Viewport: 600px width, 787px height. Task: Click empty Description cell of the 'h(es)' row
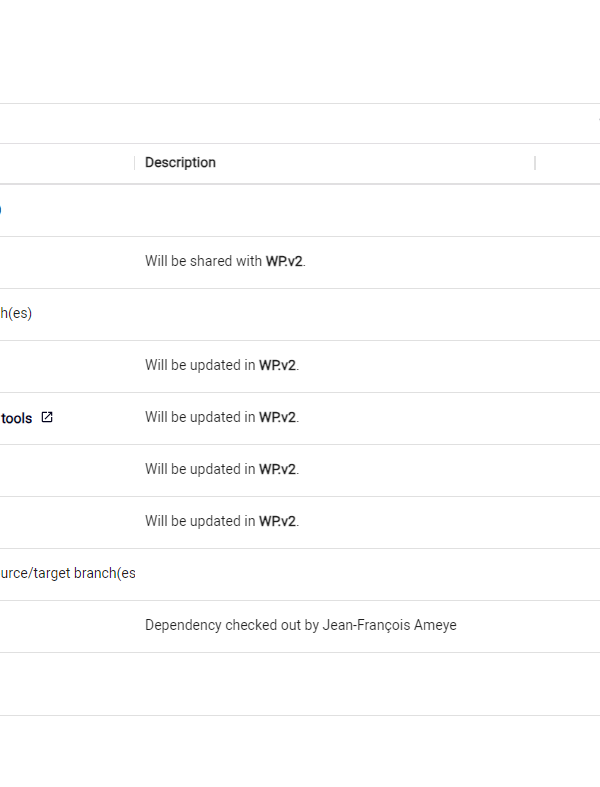pyautogui.click(x=335, y=315)
